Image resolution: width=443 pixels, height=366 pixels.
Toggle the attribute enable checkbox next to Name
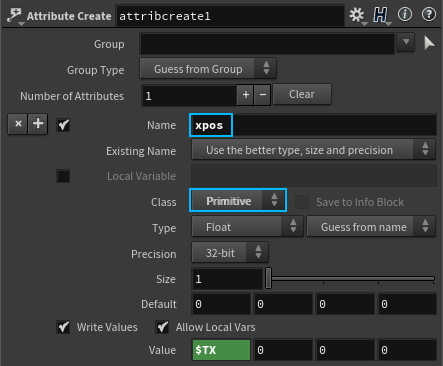[x=63, y=125]
